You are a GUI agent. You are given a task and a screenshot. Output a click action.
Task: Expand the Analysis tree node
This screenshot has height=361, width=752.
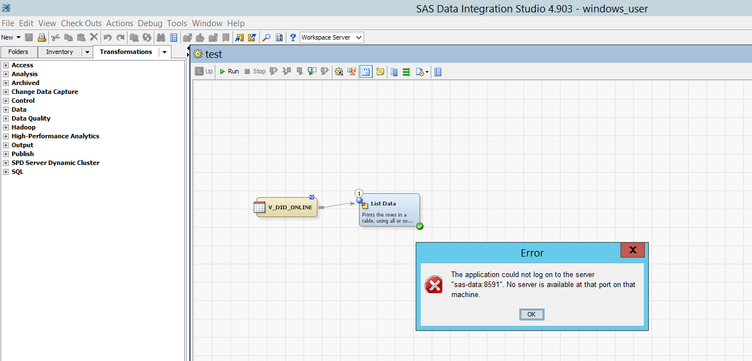[6, 74]
